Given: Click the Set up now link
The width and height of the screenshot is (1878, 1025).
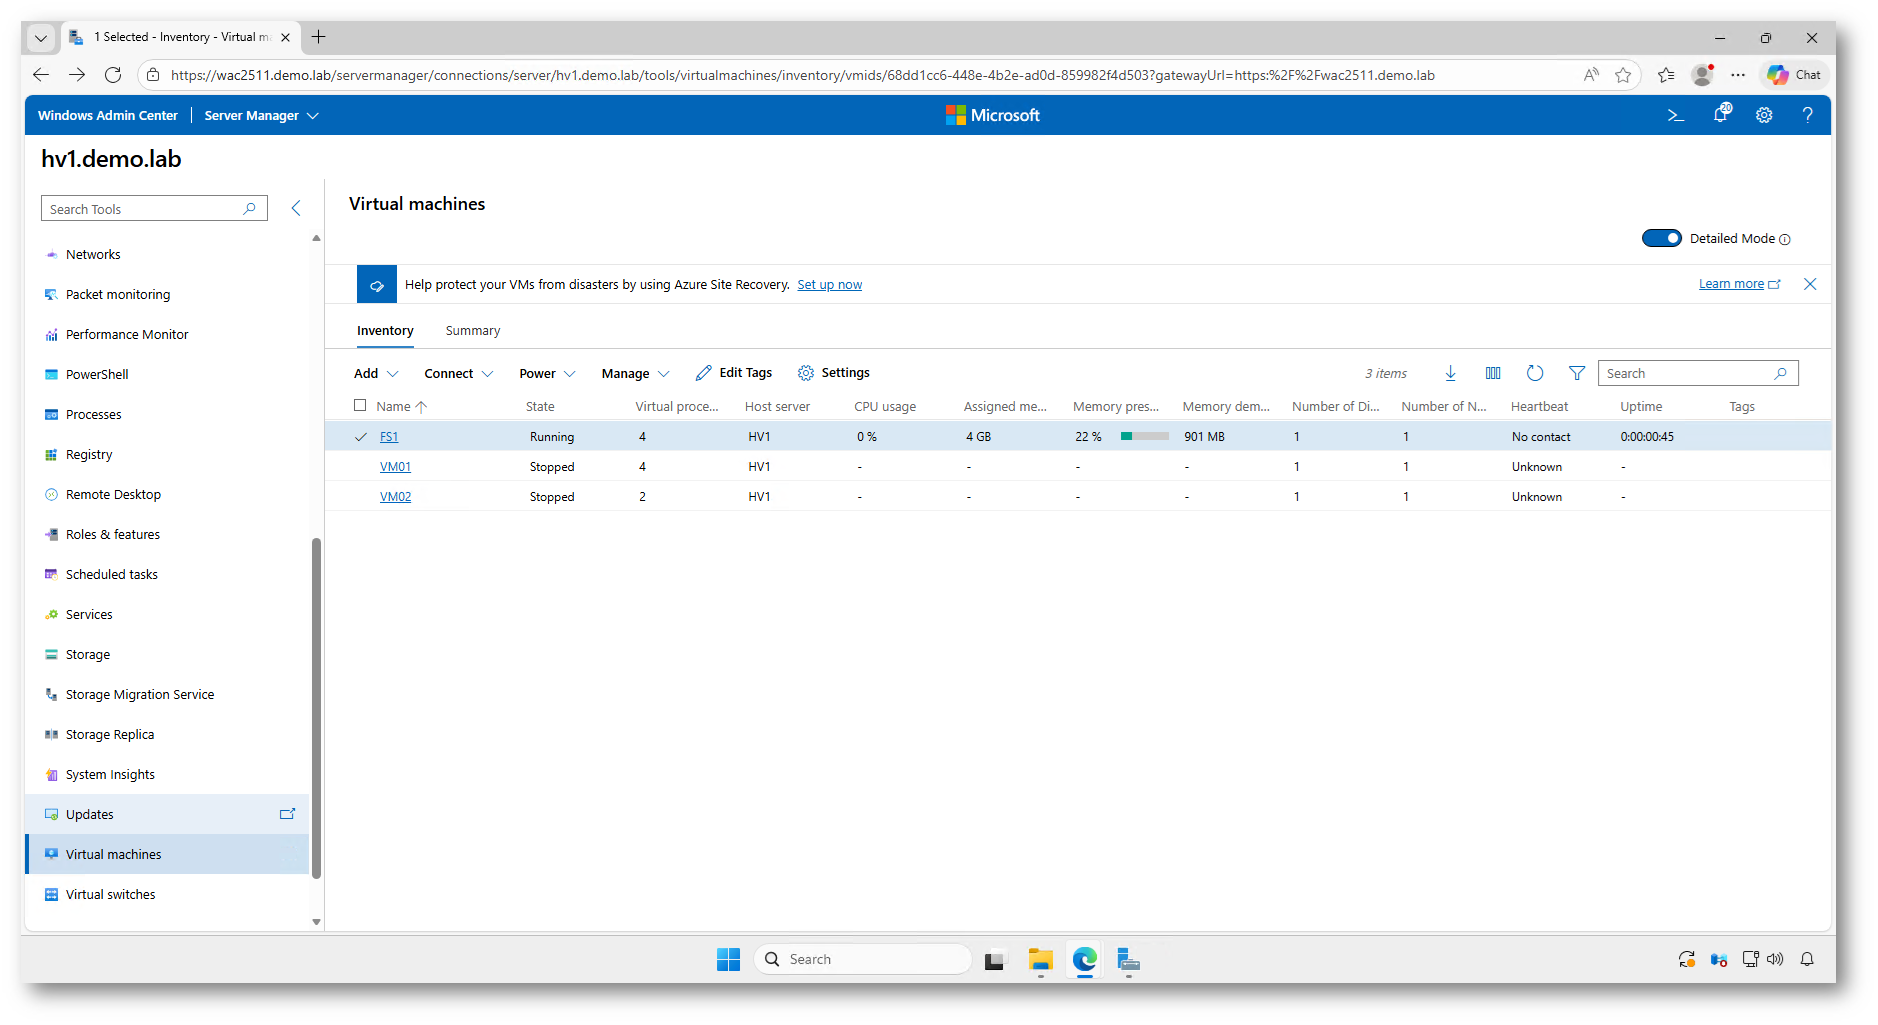Looking at the screenshot, I should pyautogui.click(x=829, y=285).
